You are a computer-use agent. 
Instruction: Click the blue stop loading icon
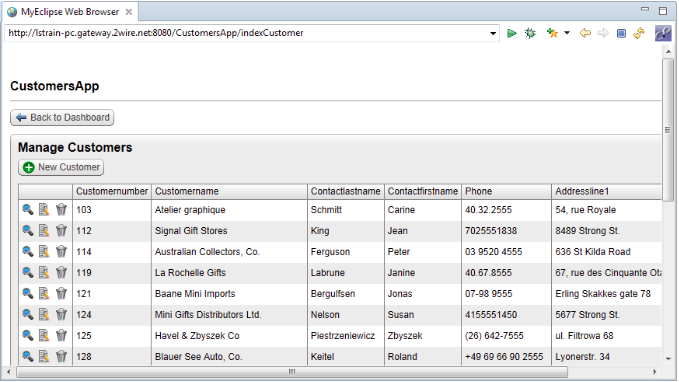click(x=621, y=33)
